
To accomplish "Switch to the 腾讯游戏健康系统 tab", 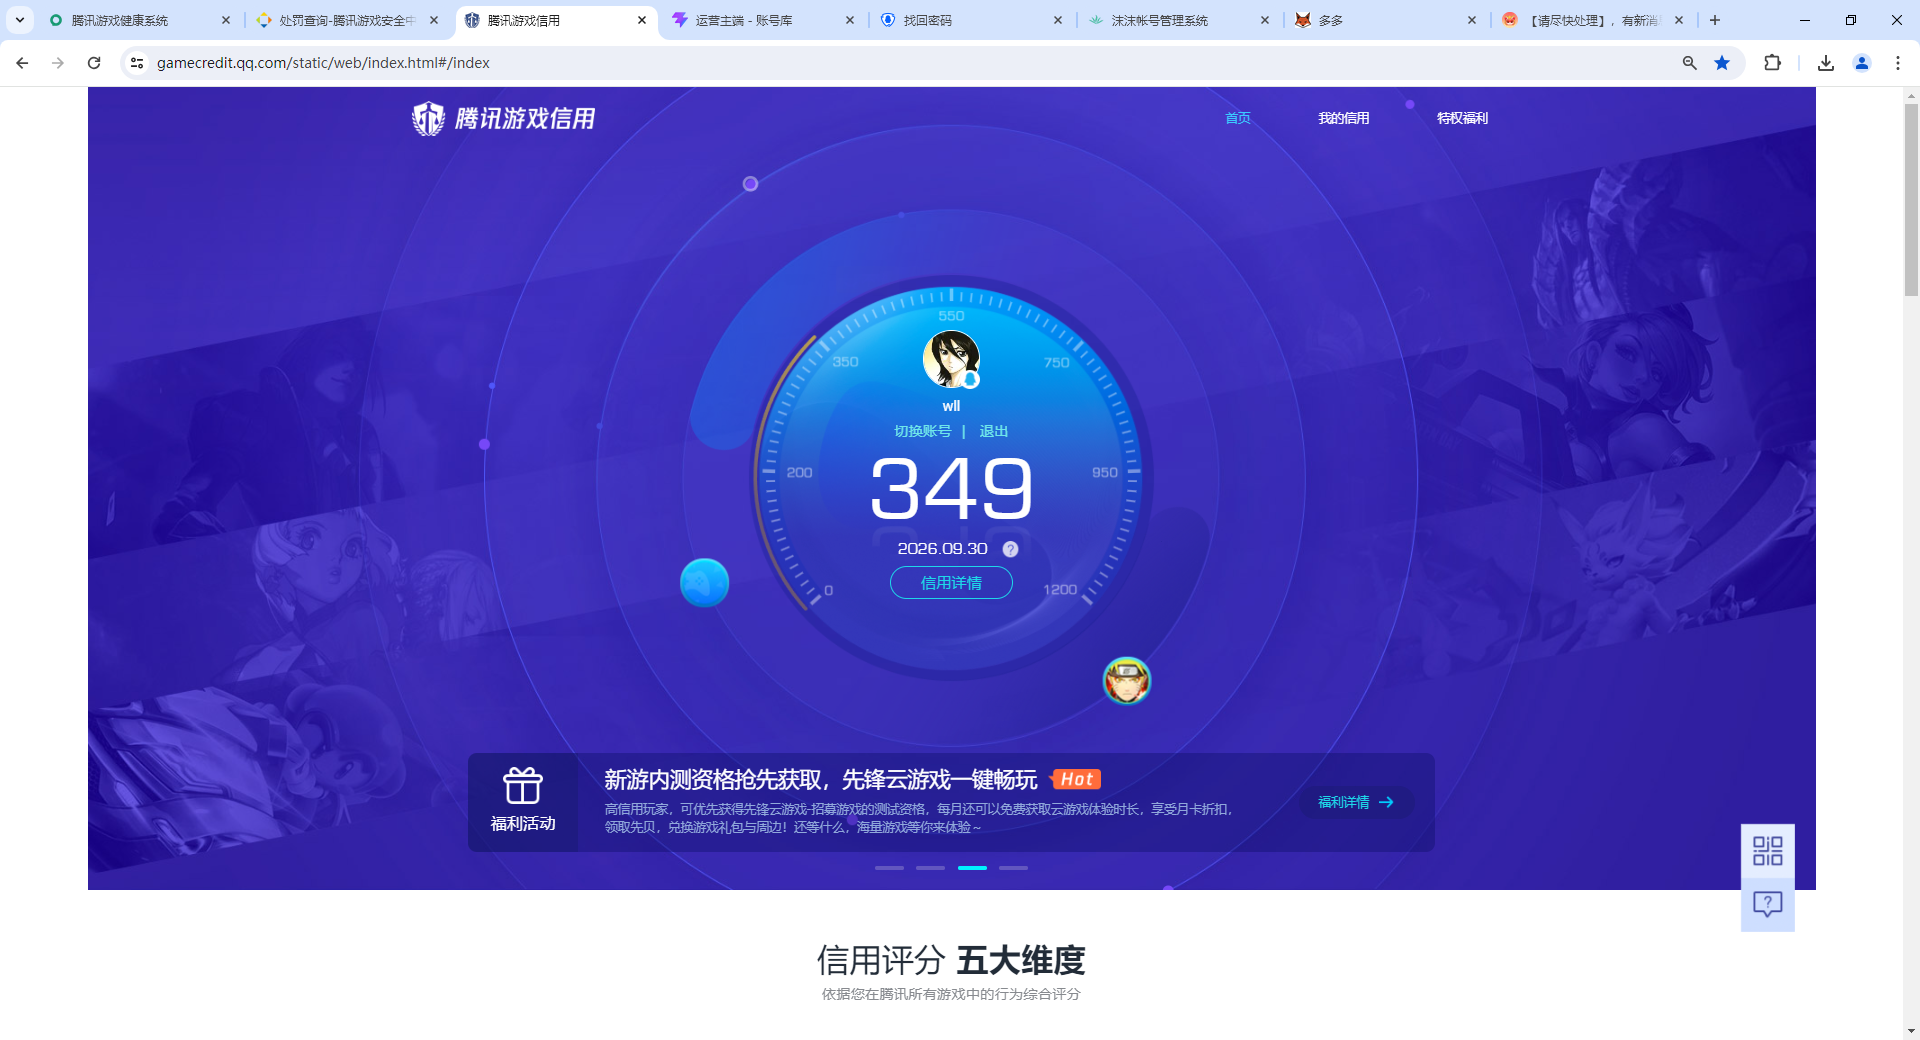I will 138,20.
